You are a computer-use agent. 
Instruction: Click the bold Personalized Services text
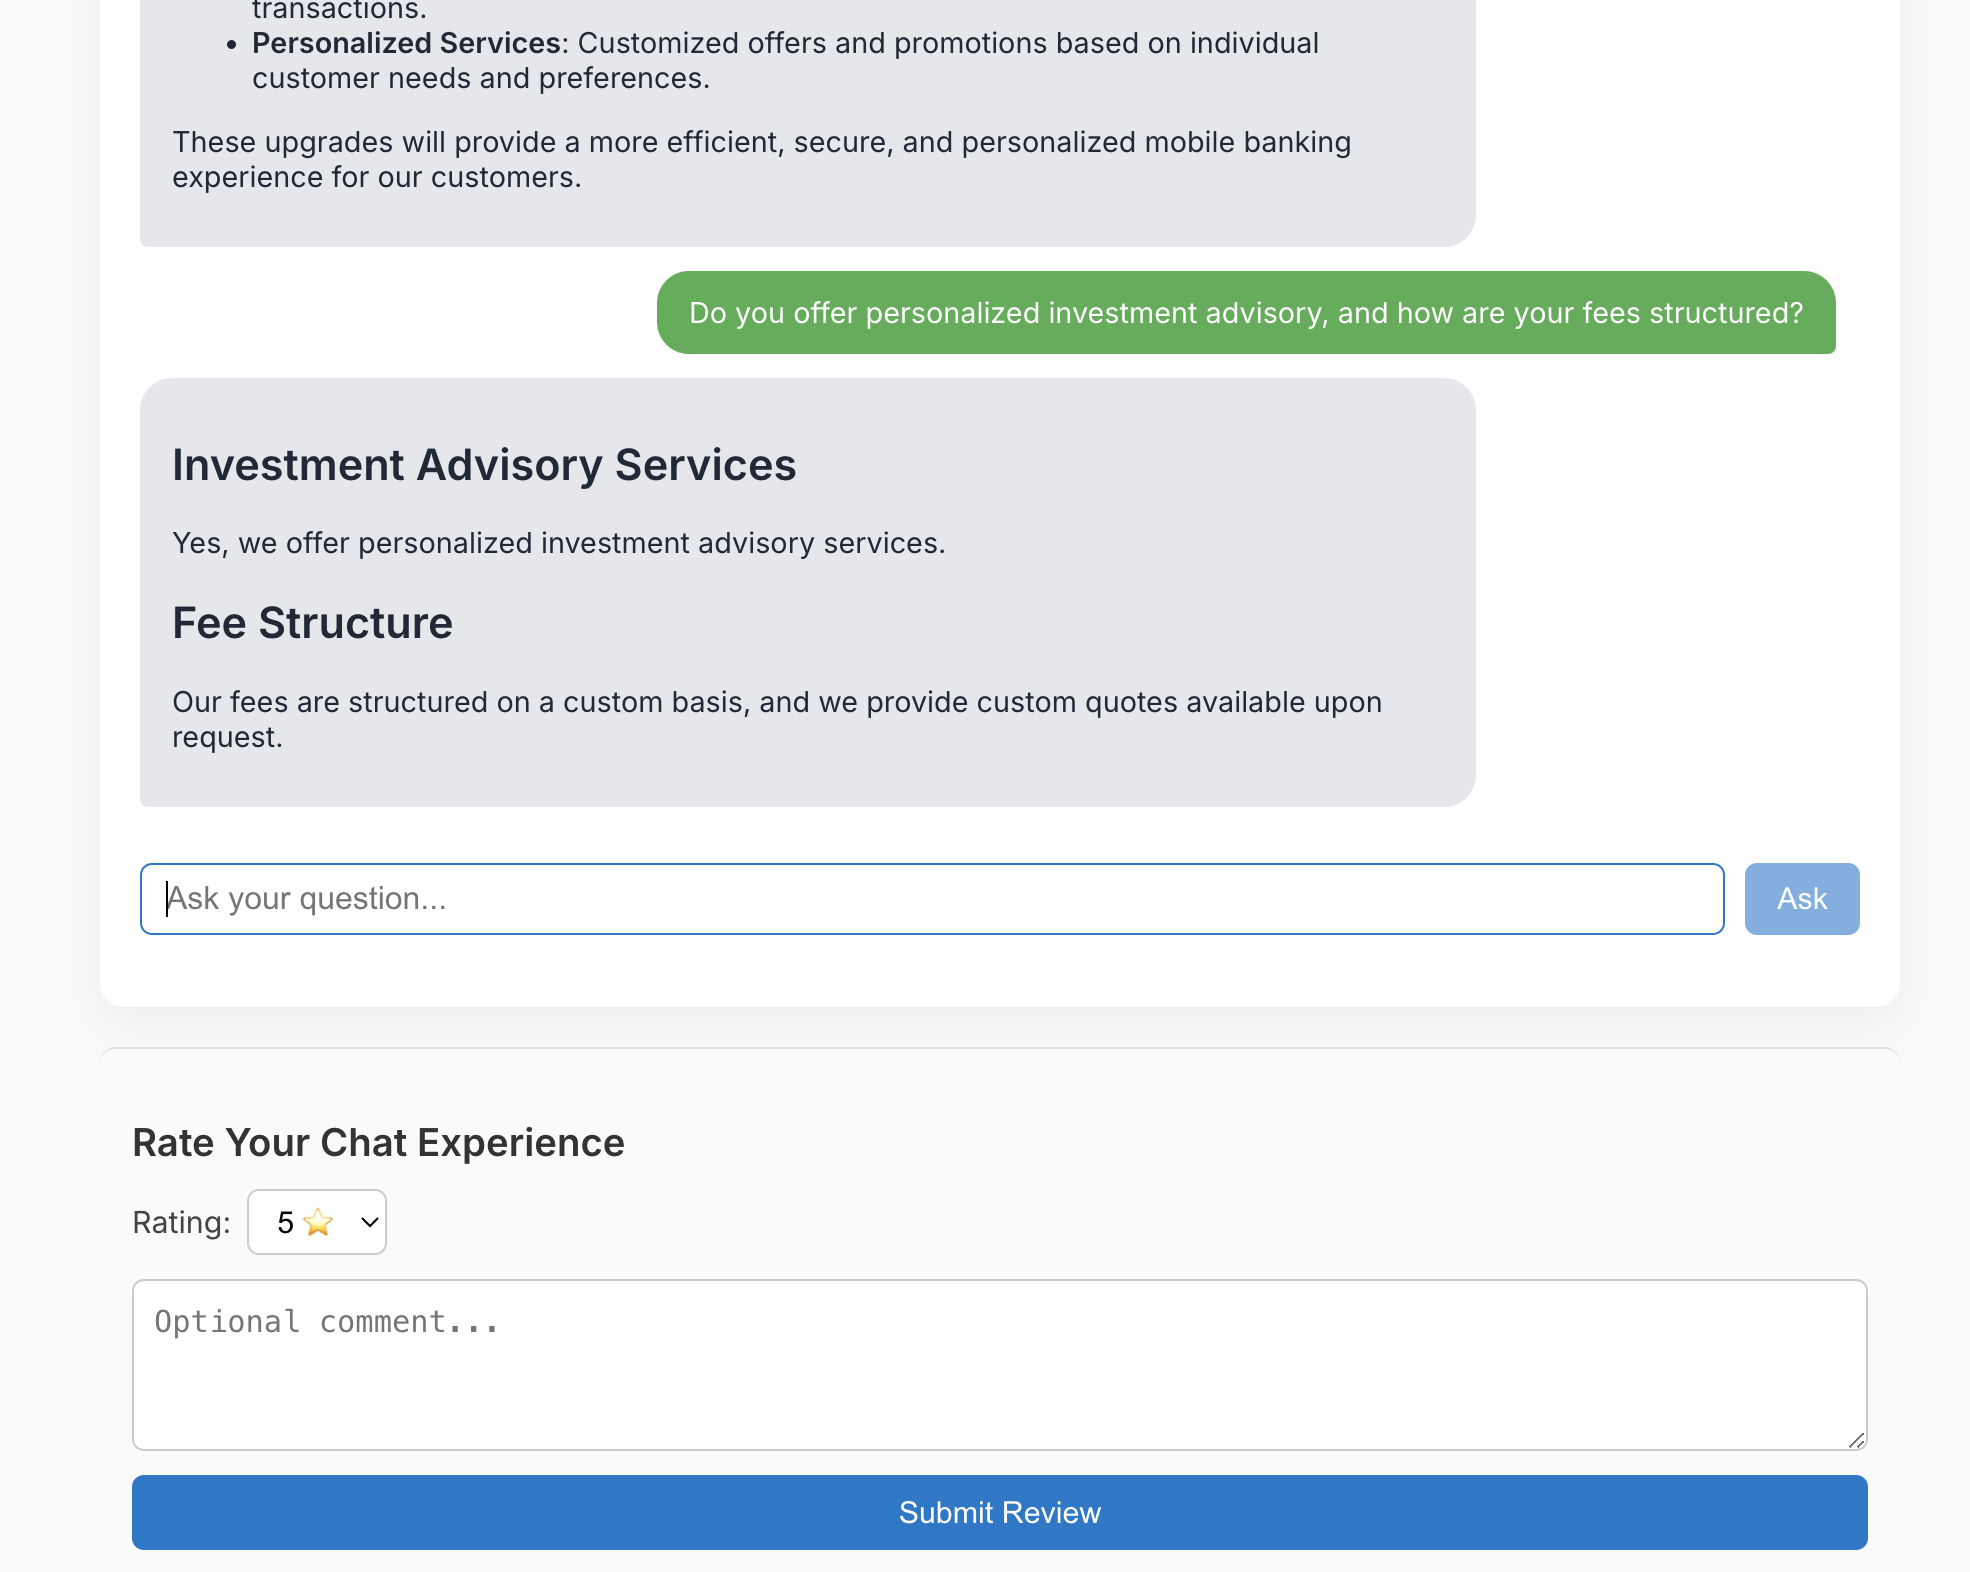click(x=405, y=44)
